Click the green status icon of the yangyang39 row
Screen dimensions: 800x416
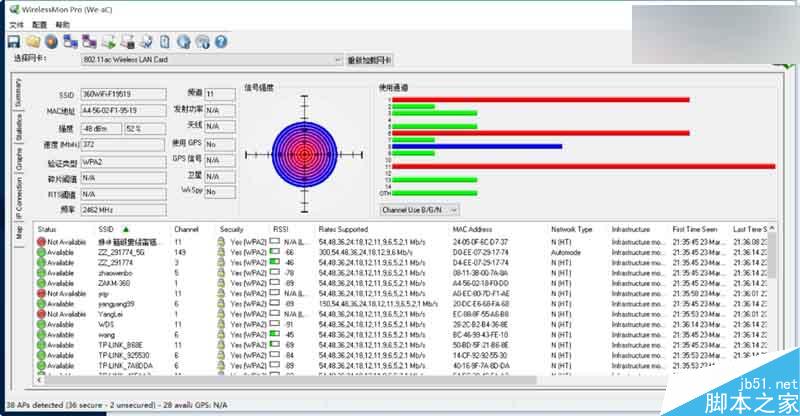41,304
